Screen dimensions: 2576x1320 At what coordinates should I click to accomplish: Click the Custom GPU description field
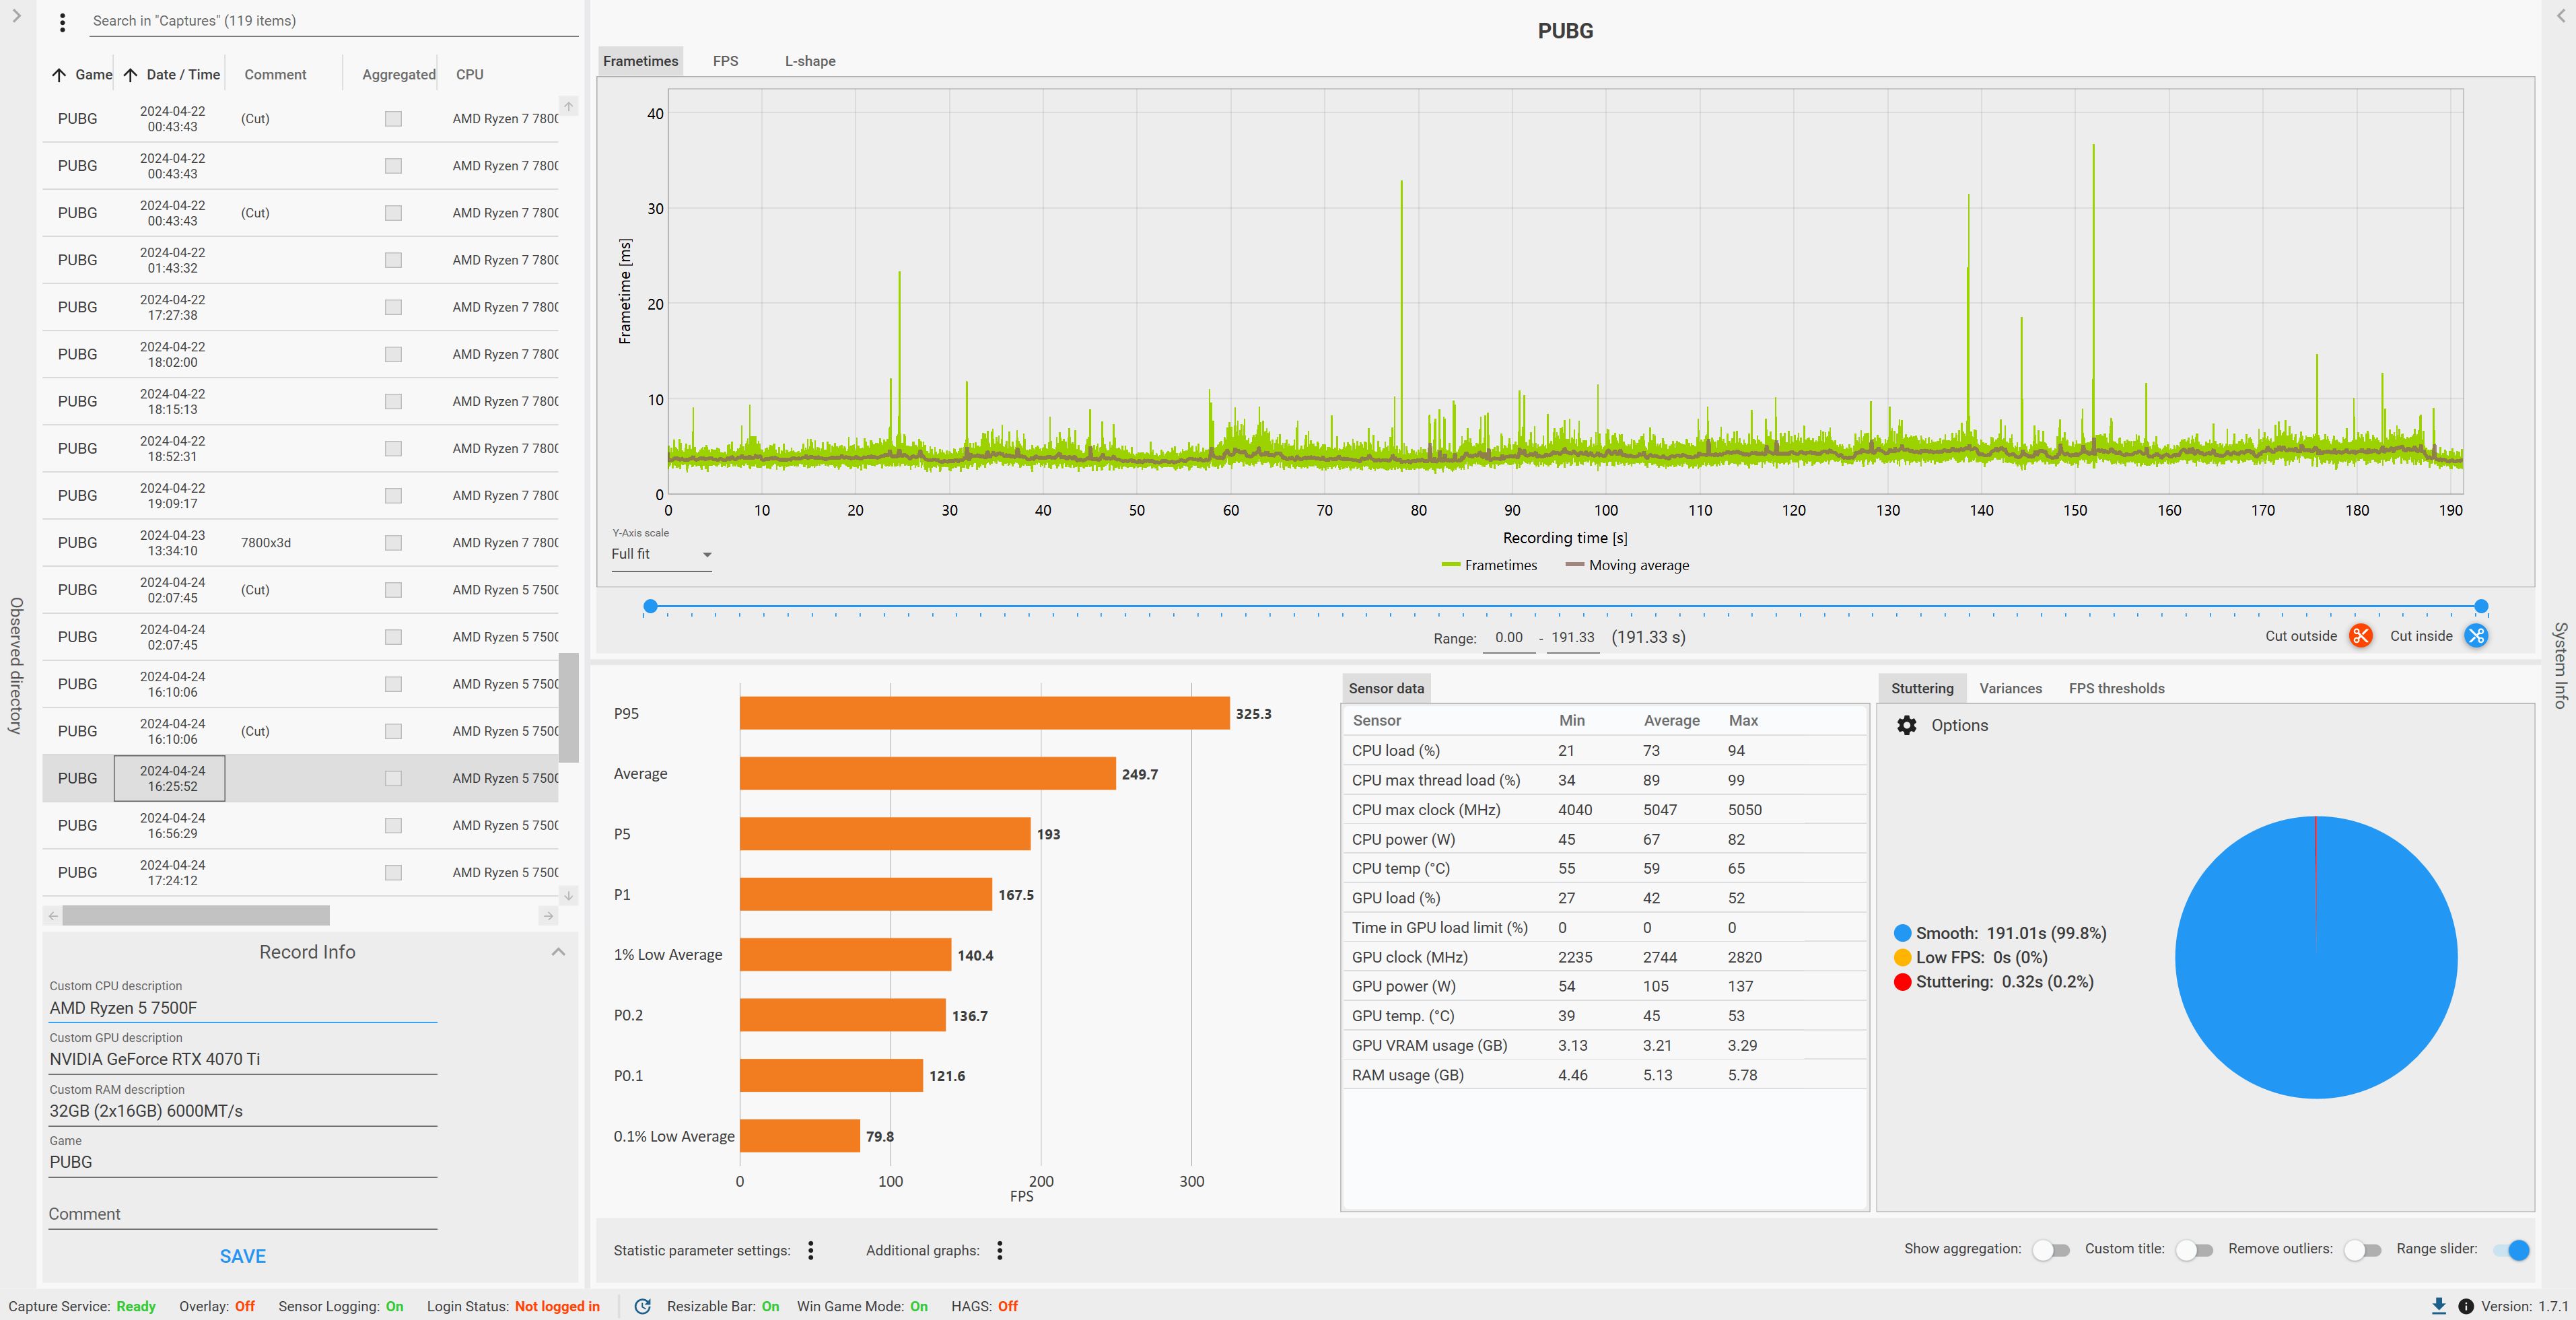pos(243,1059)
